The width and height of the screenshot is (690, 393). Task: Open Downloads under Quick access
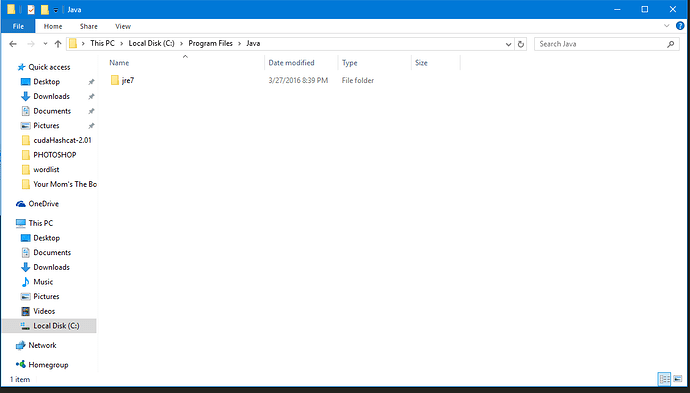(51, 96)
